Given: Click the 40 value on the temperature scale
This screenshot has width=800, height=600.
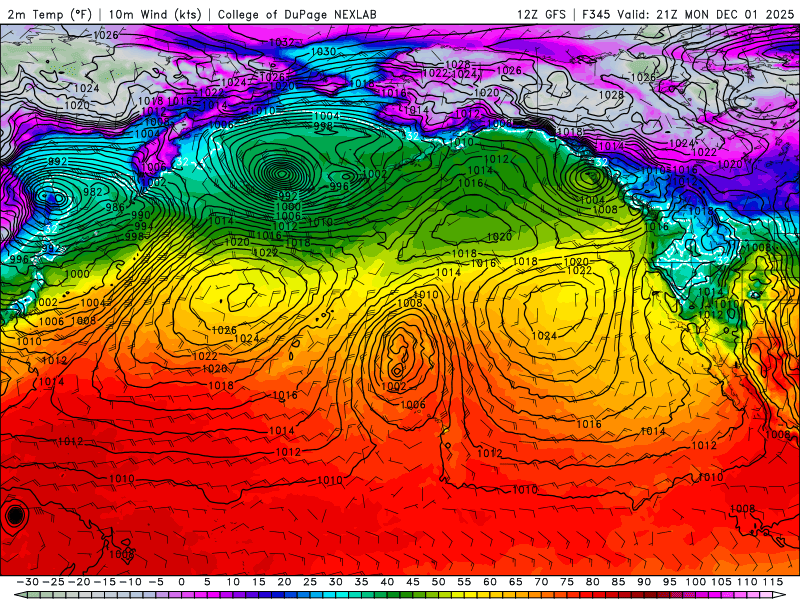Looking at the screenshot, I should click(x=387, y=582).
